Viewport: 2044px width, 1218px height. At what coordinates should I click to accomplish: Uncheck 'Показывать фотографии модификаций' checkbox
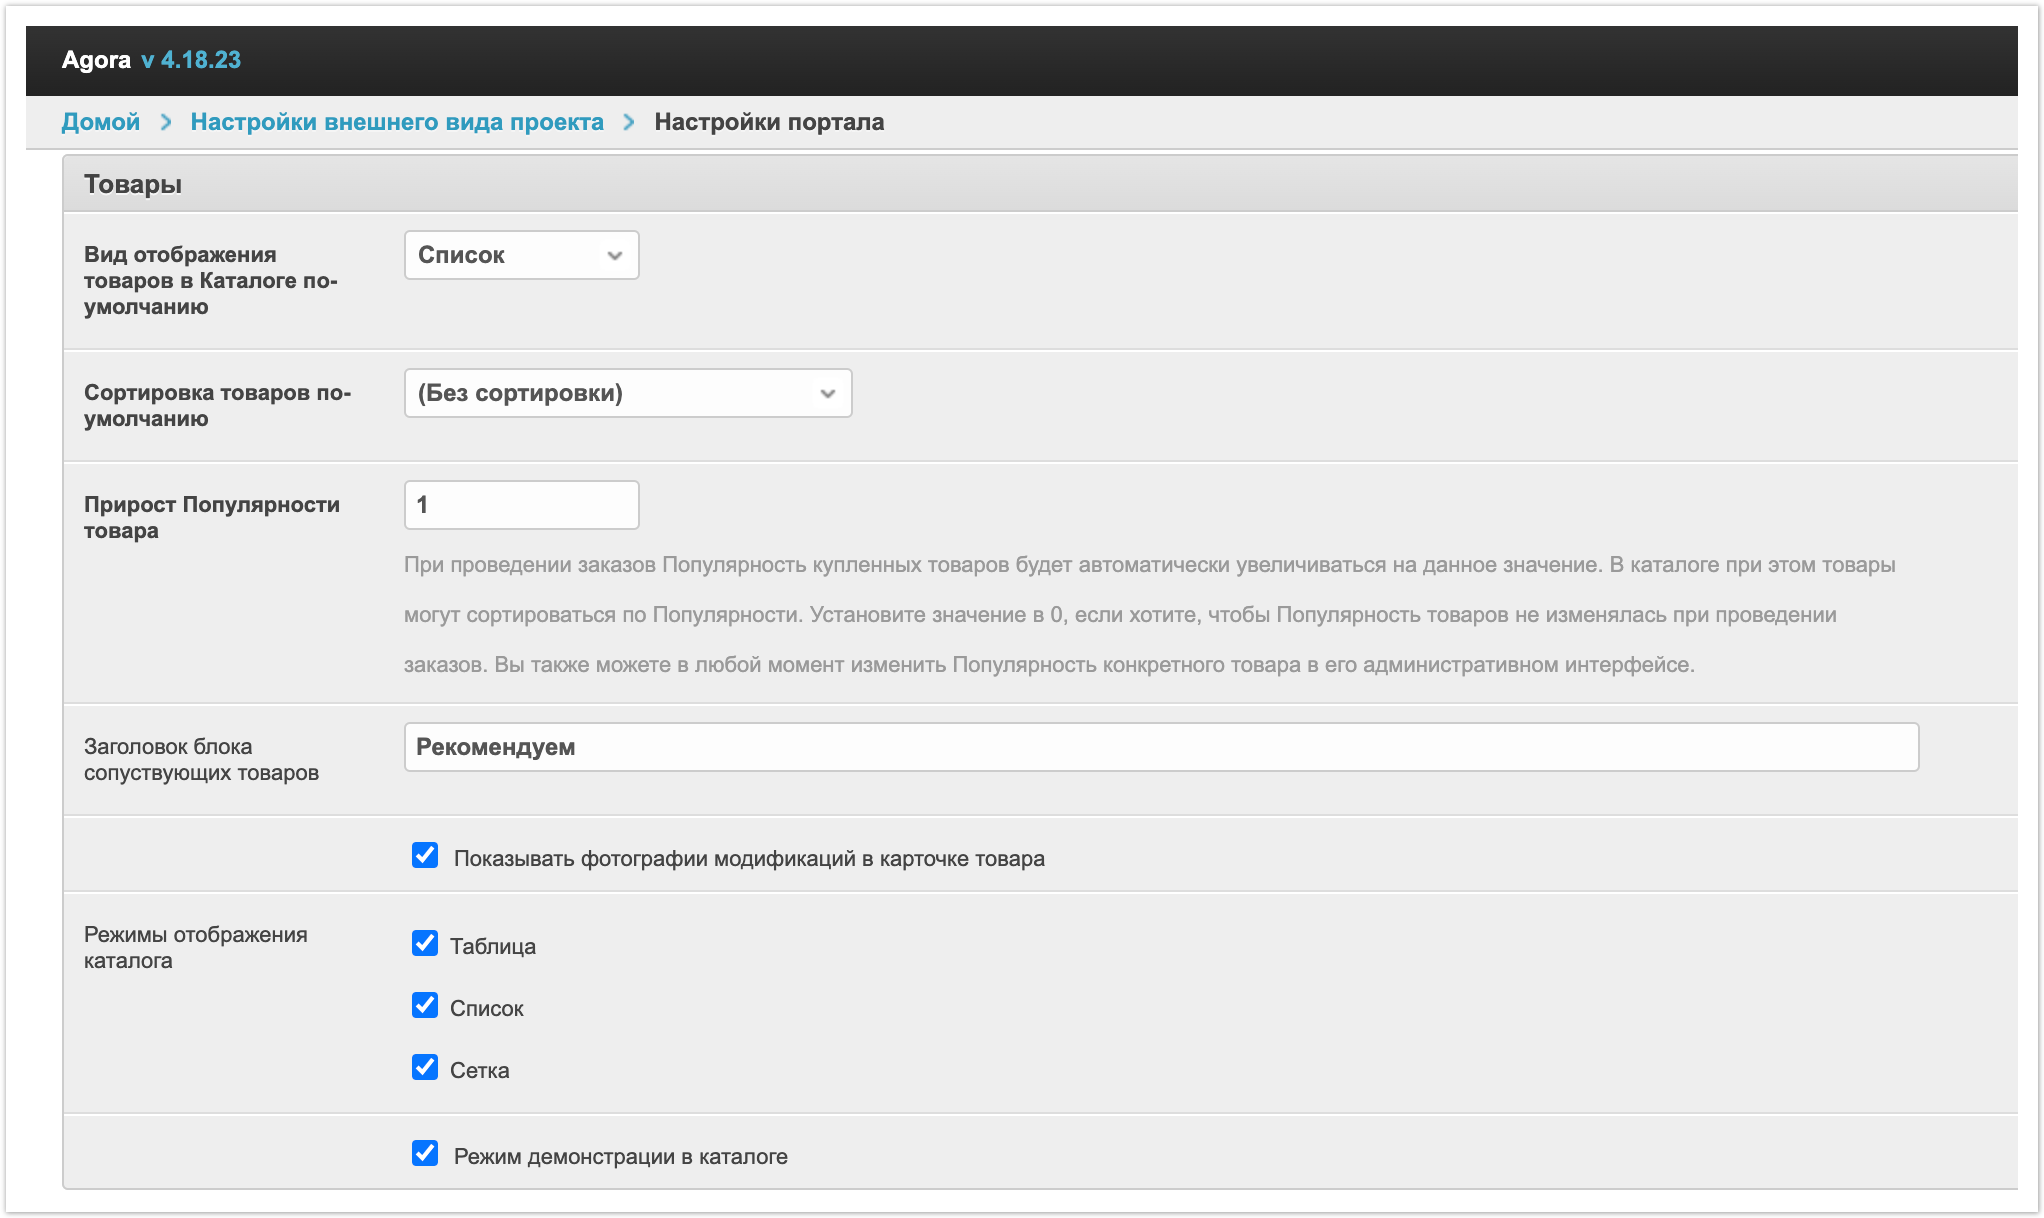pos(425,856)
